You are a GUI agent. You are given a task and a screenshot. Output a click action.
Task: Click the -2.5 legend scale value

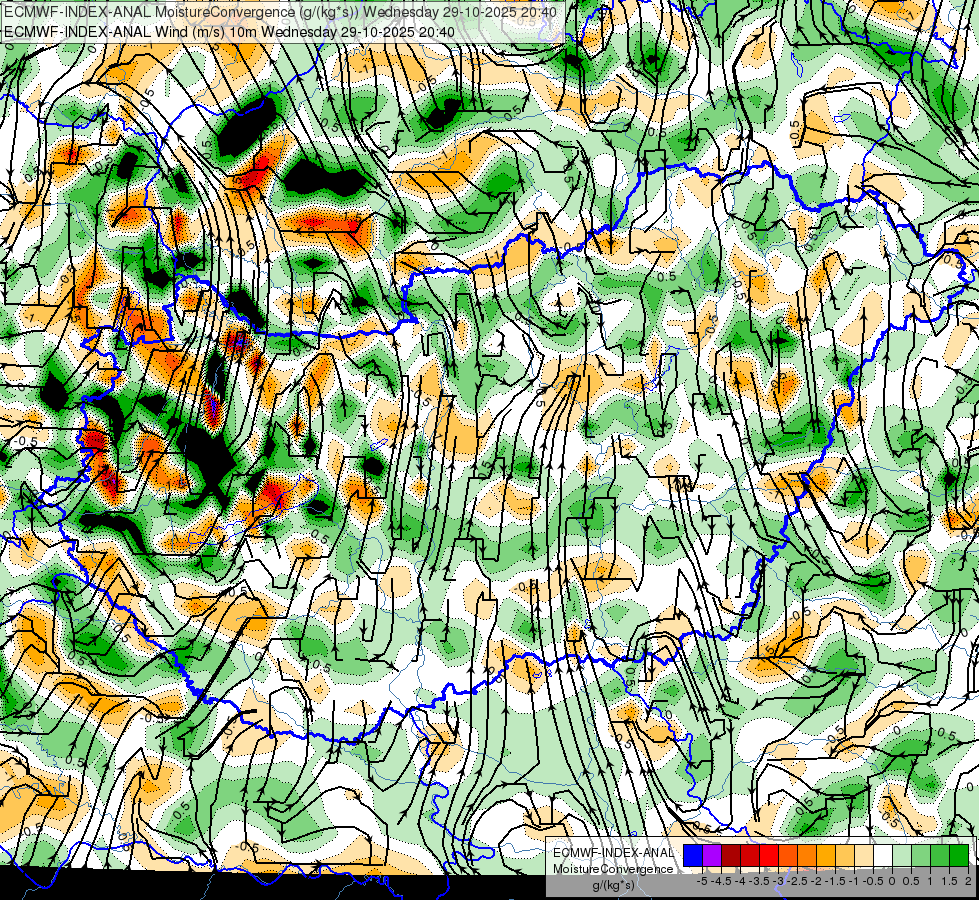[797, 881]
